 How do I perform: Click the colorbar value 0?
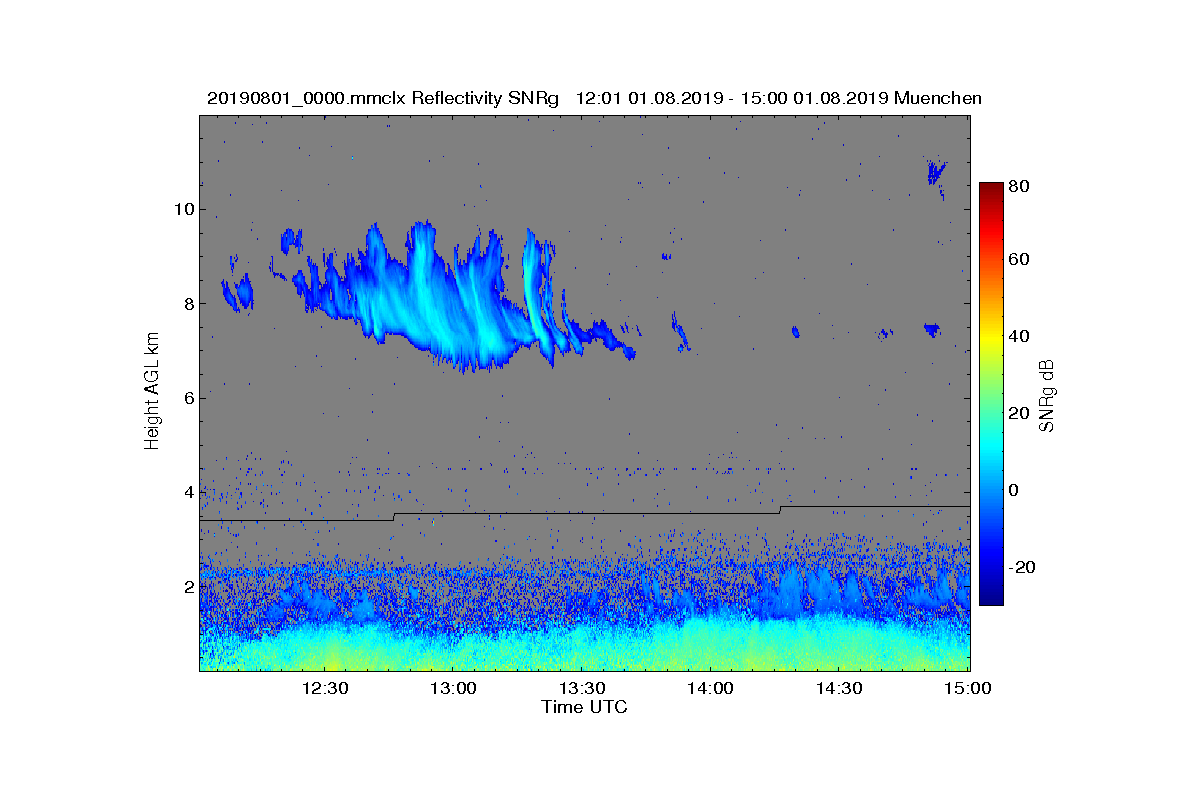(x=1014, y=490)
